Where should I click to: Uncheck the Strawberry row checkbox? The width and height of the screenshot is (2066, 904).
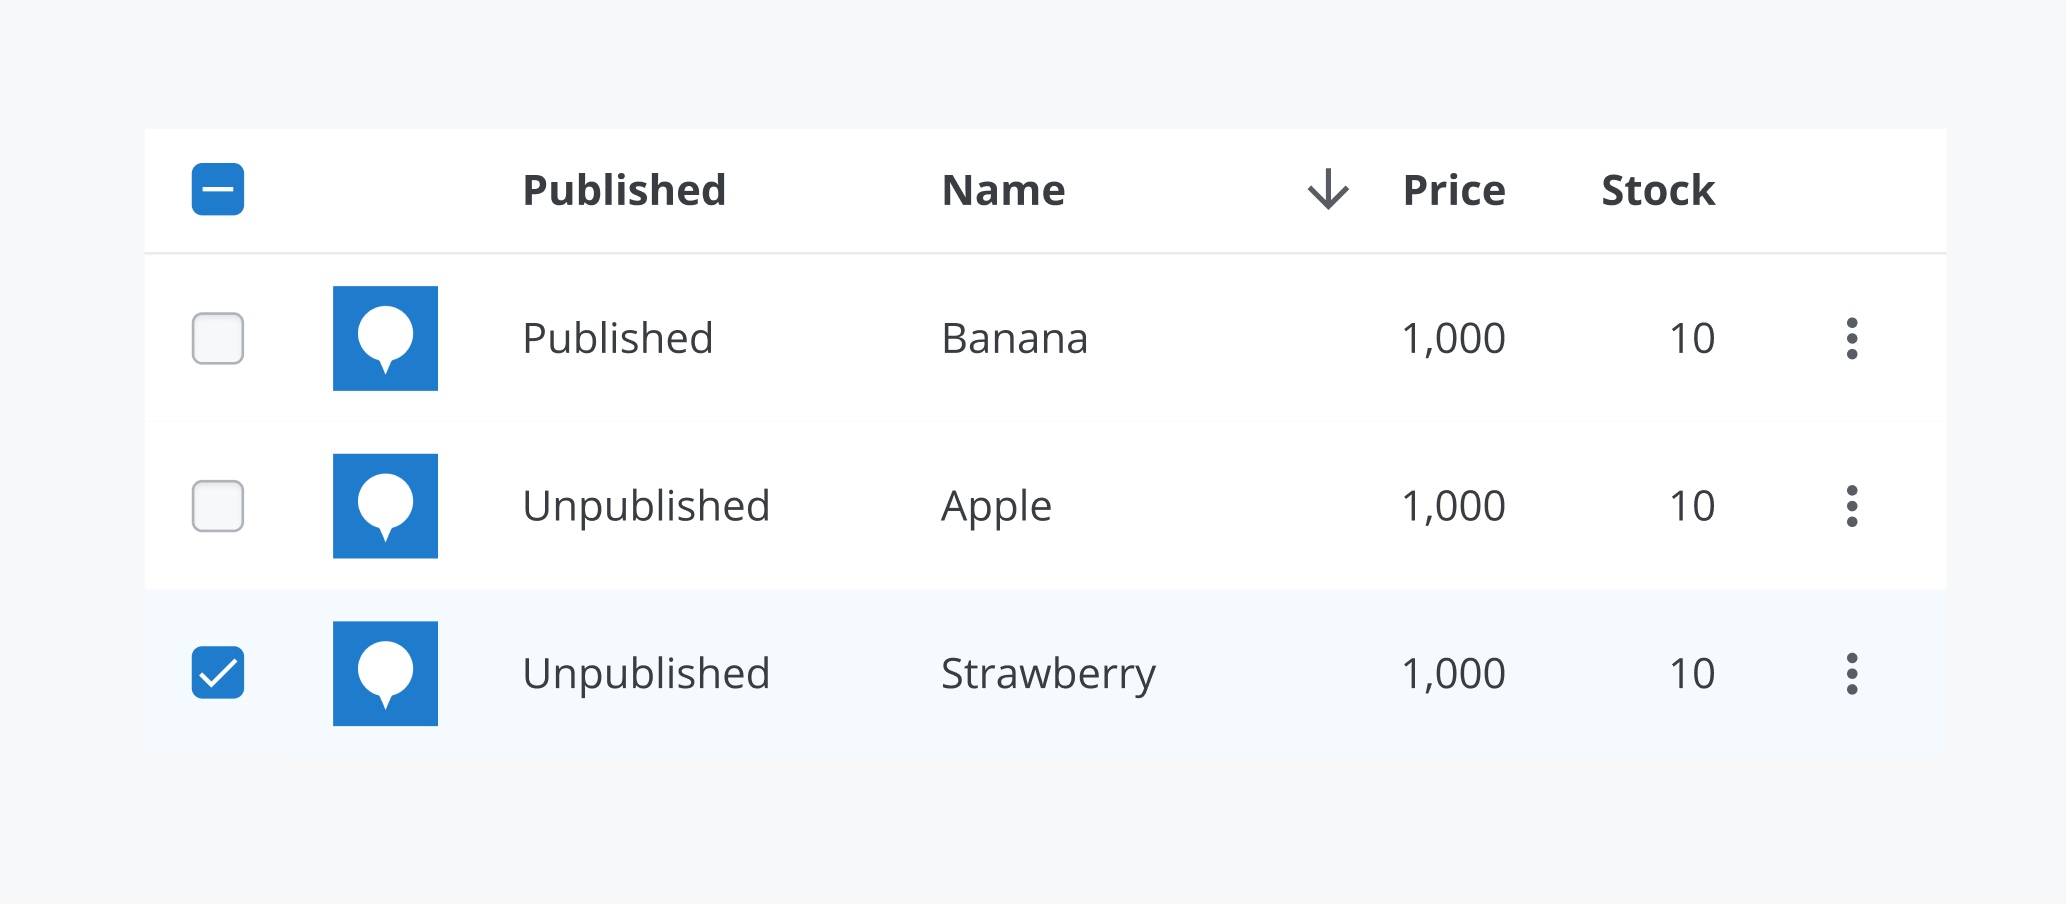tap(218, 673)
